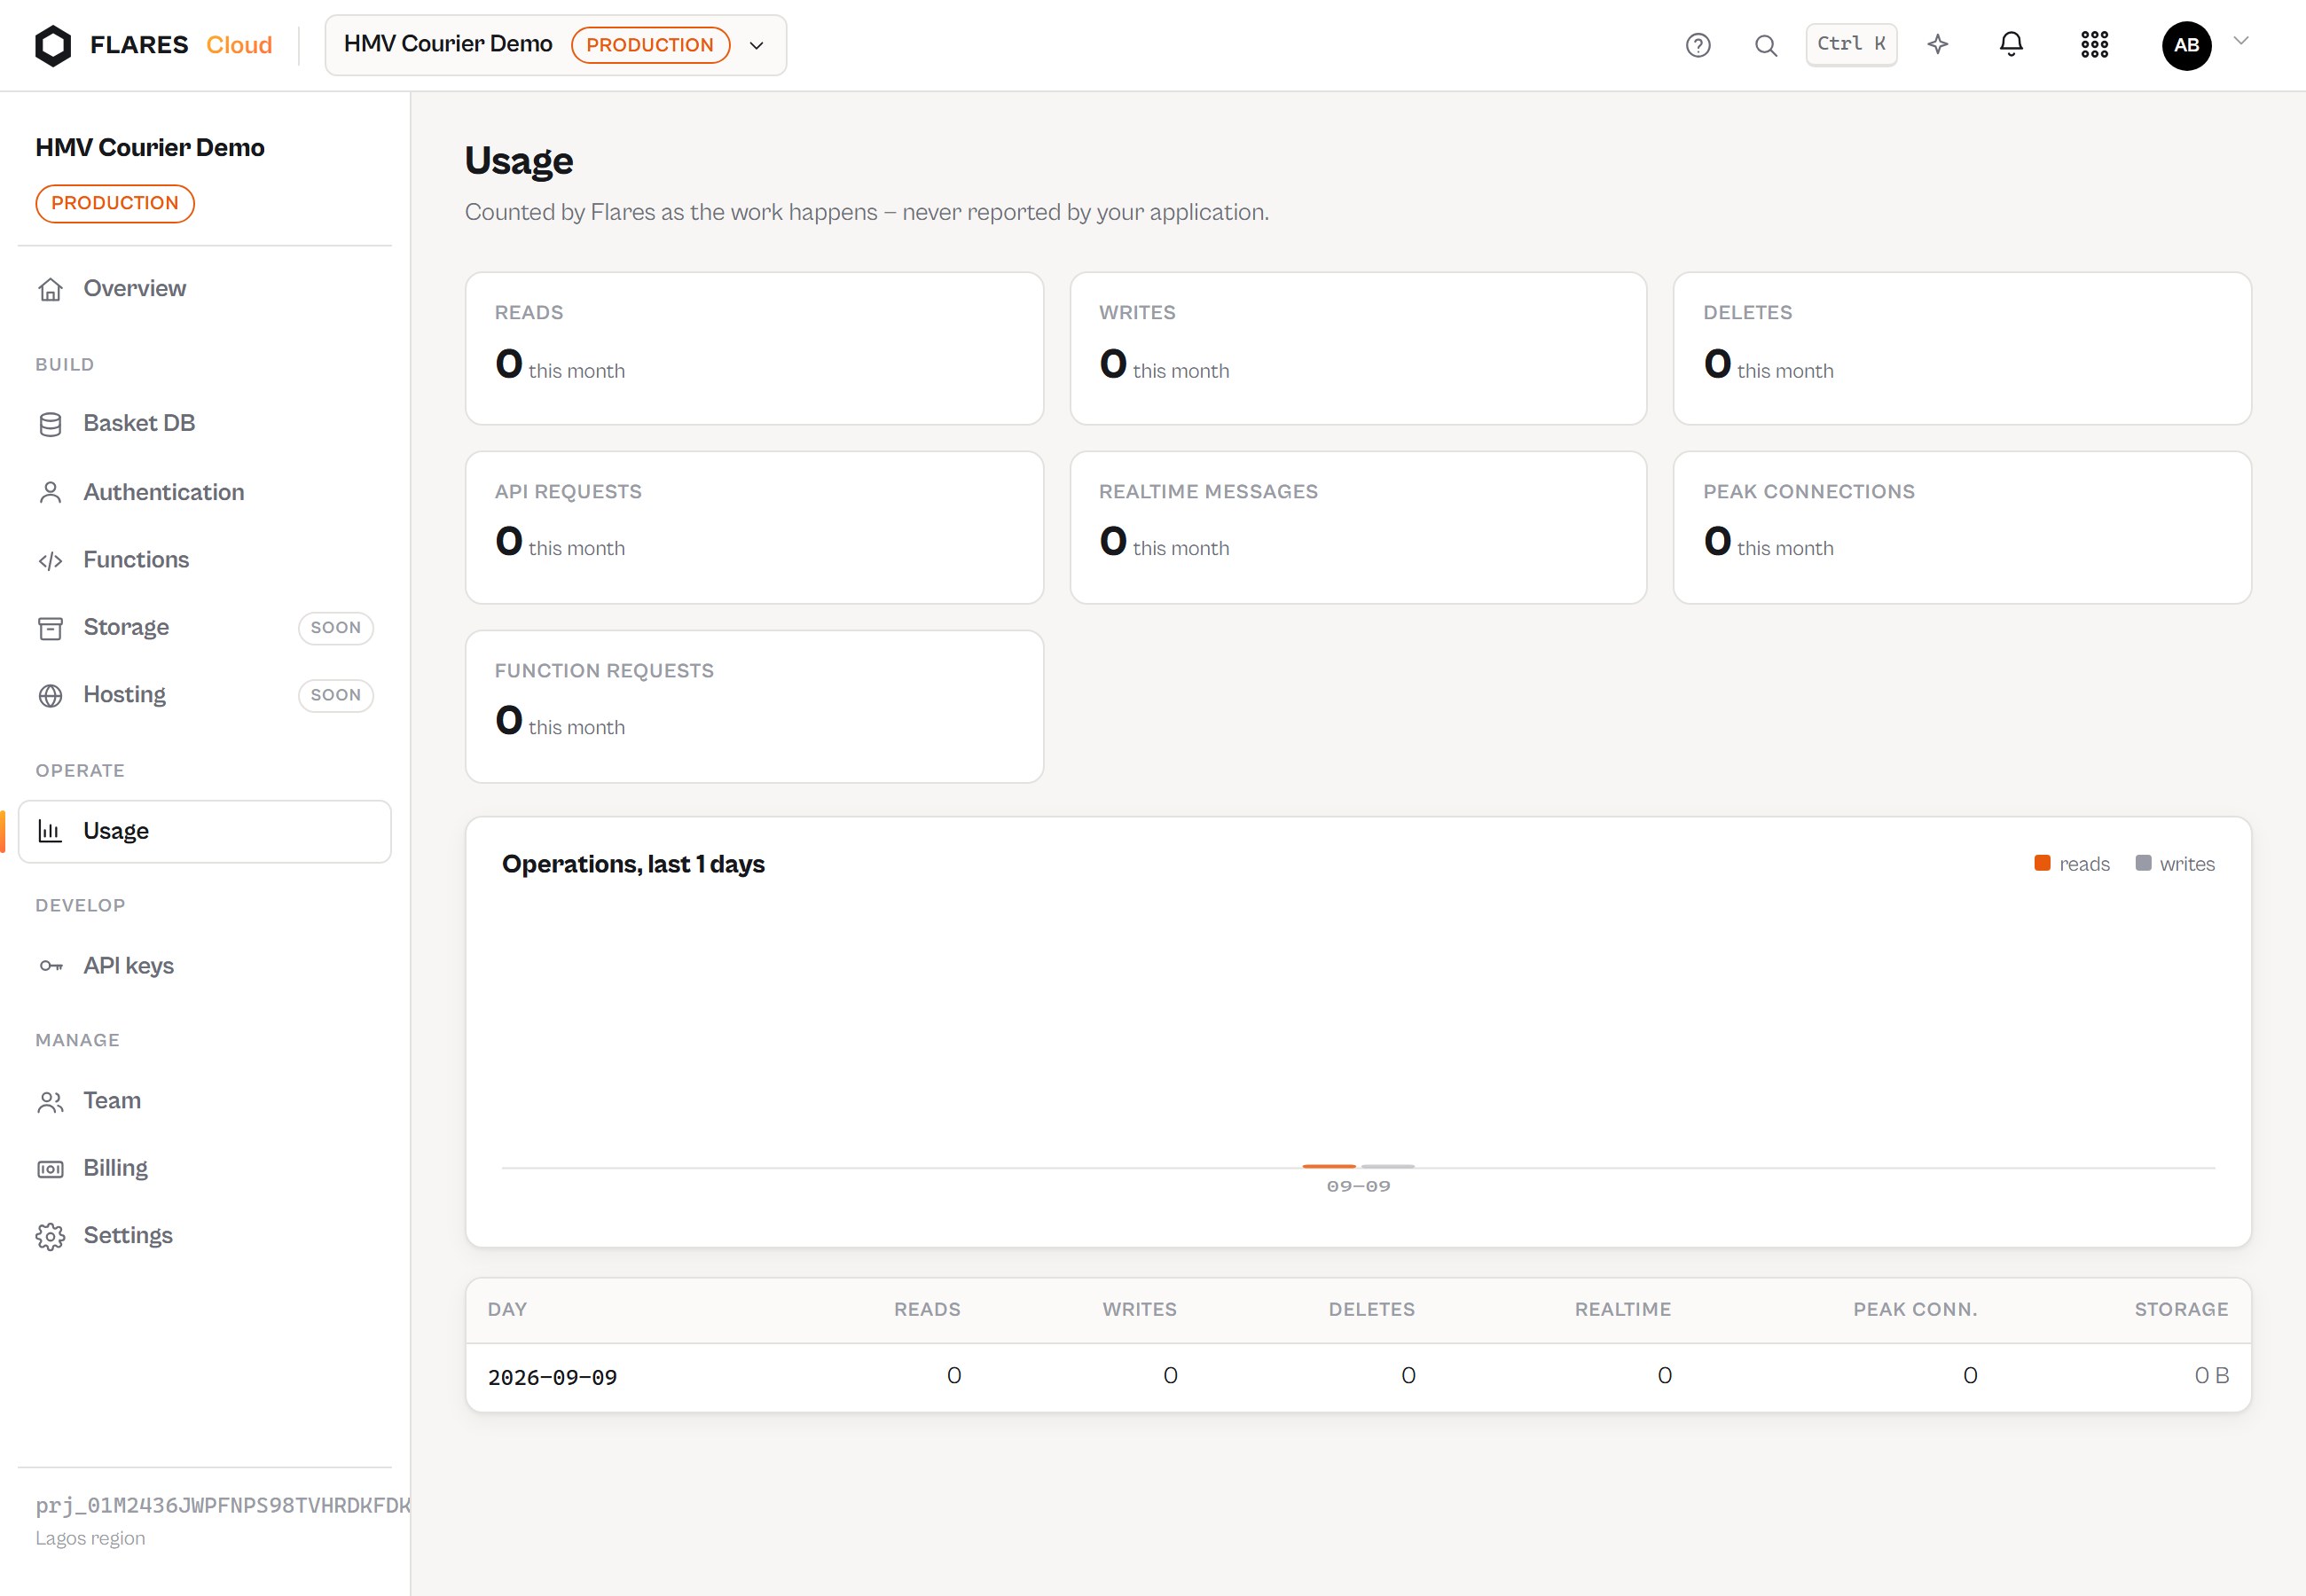
Task: Select the READS stat card
Action: 754,349
